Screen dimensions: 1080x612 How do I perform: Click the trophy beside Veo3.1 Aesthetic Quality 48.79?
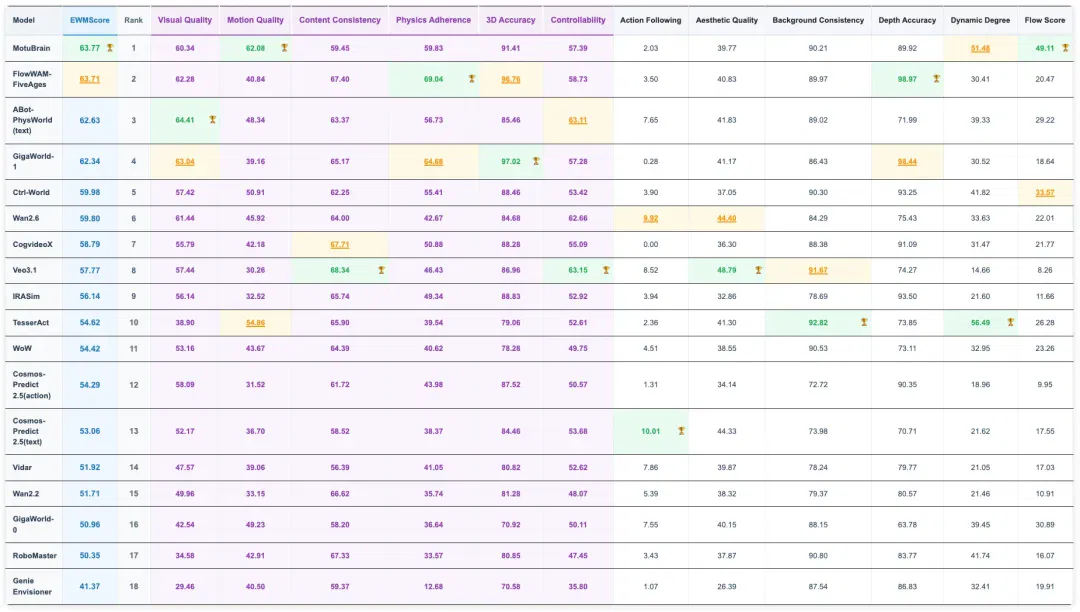[x=758, y=270]
